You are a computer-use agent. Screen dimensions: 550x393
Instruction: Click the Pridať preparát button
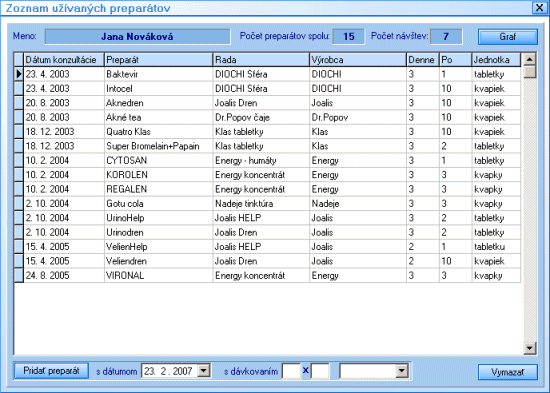(x=51, y=371)
